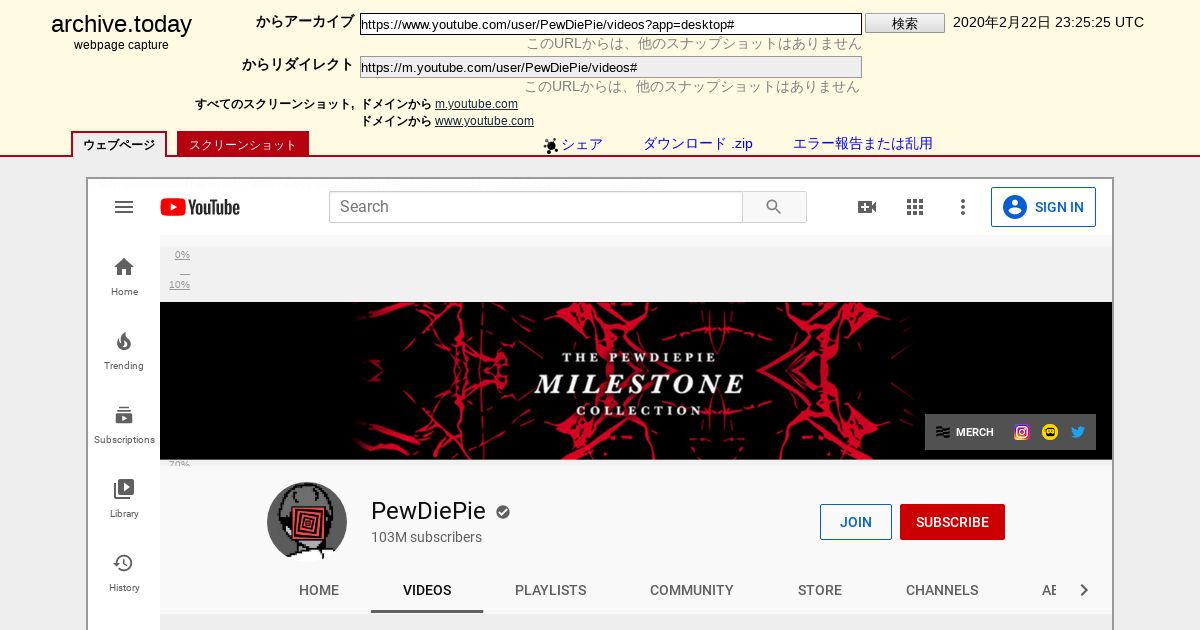Click the magnifier search button
This screenshot has width=1200, height=630.
[x=774, y=207]
